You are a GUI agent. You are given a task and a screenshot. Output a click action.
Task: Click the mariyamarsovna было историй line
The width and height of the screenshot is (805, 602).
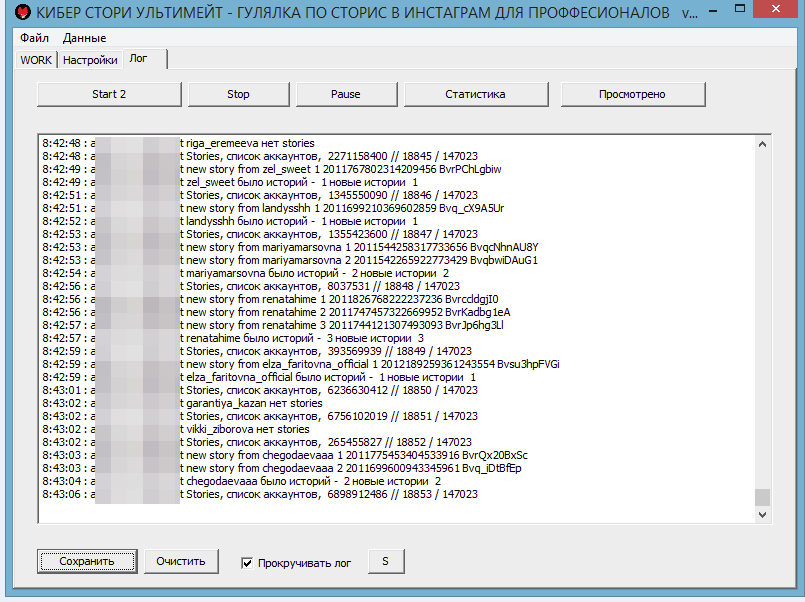[245, 274]
